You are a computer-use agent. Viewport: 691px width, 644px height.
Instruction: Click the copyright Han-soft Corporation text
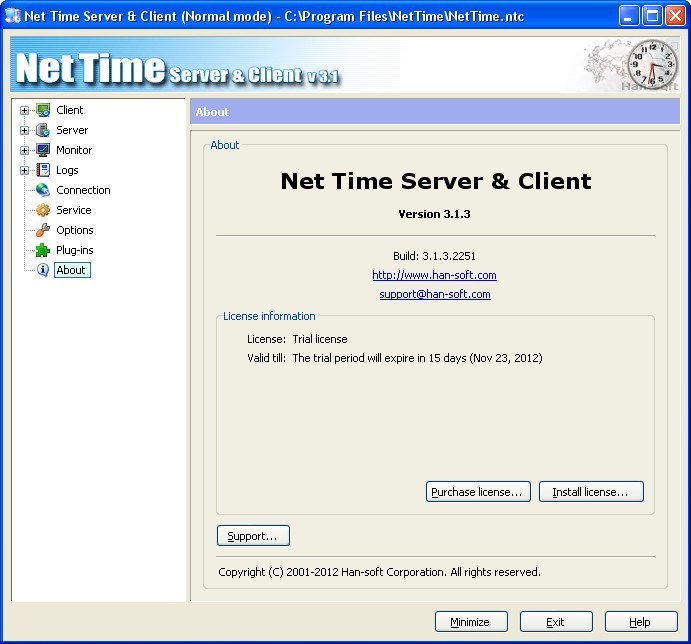pyautogui.click(x=379, y=572)
